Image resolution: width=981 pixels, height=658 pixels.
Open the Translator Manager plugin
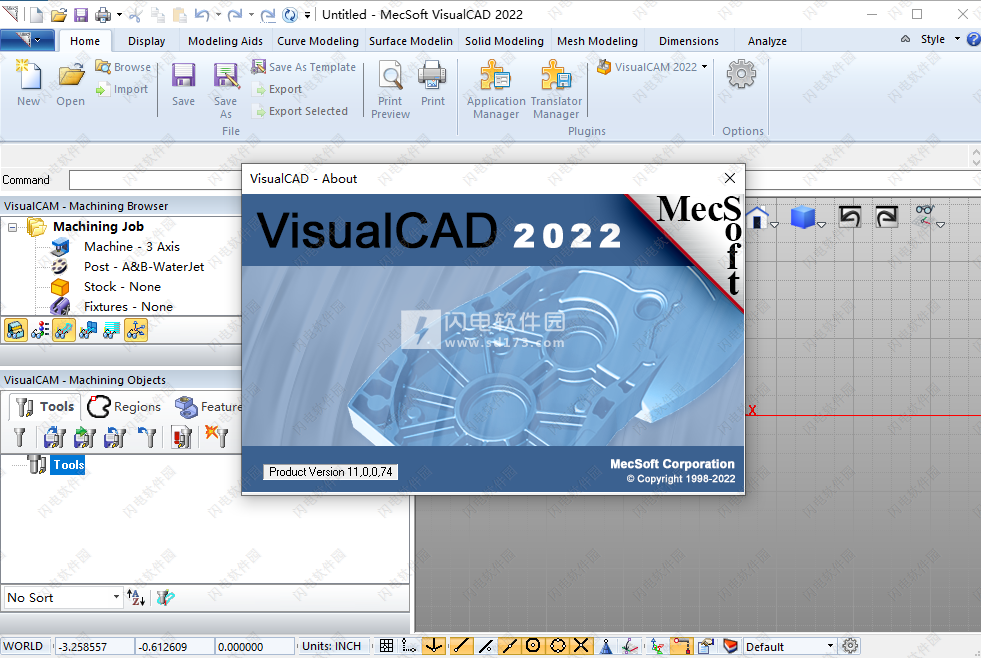556,76
